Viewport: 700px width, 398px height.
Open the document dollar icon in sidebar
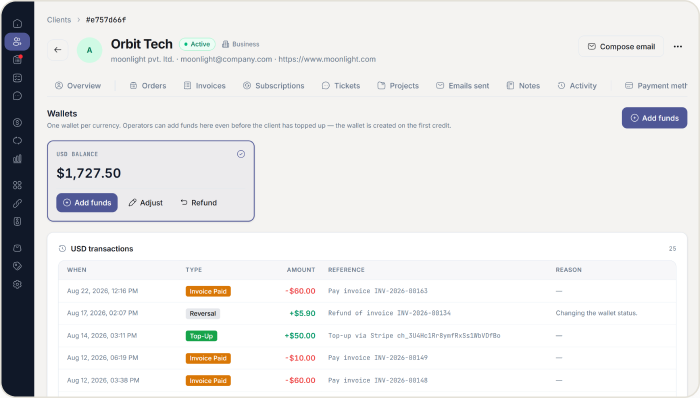(x=17, y=221)
